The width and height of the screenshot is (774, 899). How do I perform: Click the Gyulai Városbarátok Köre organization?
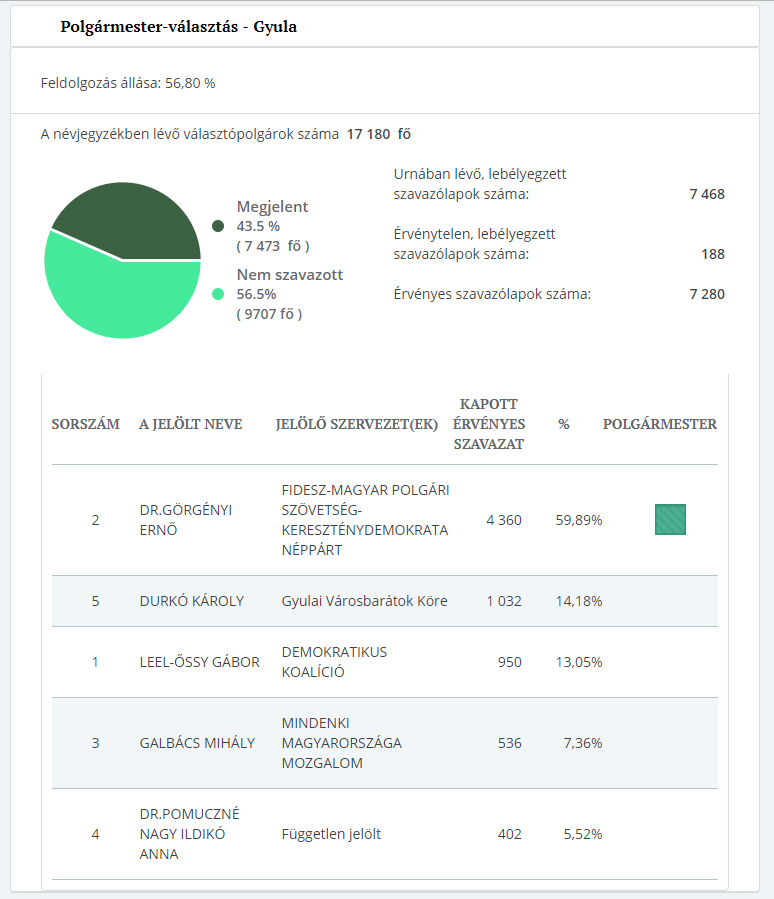(364, 601)
